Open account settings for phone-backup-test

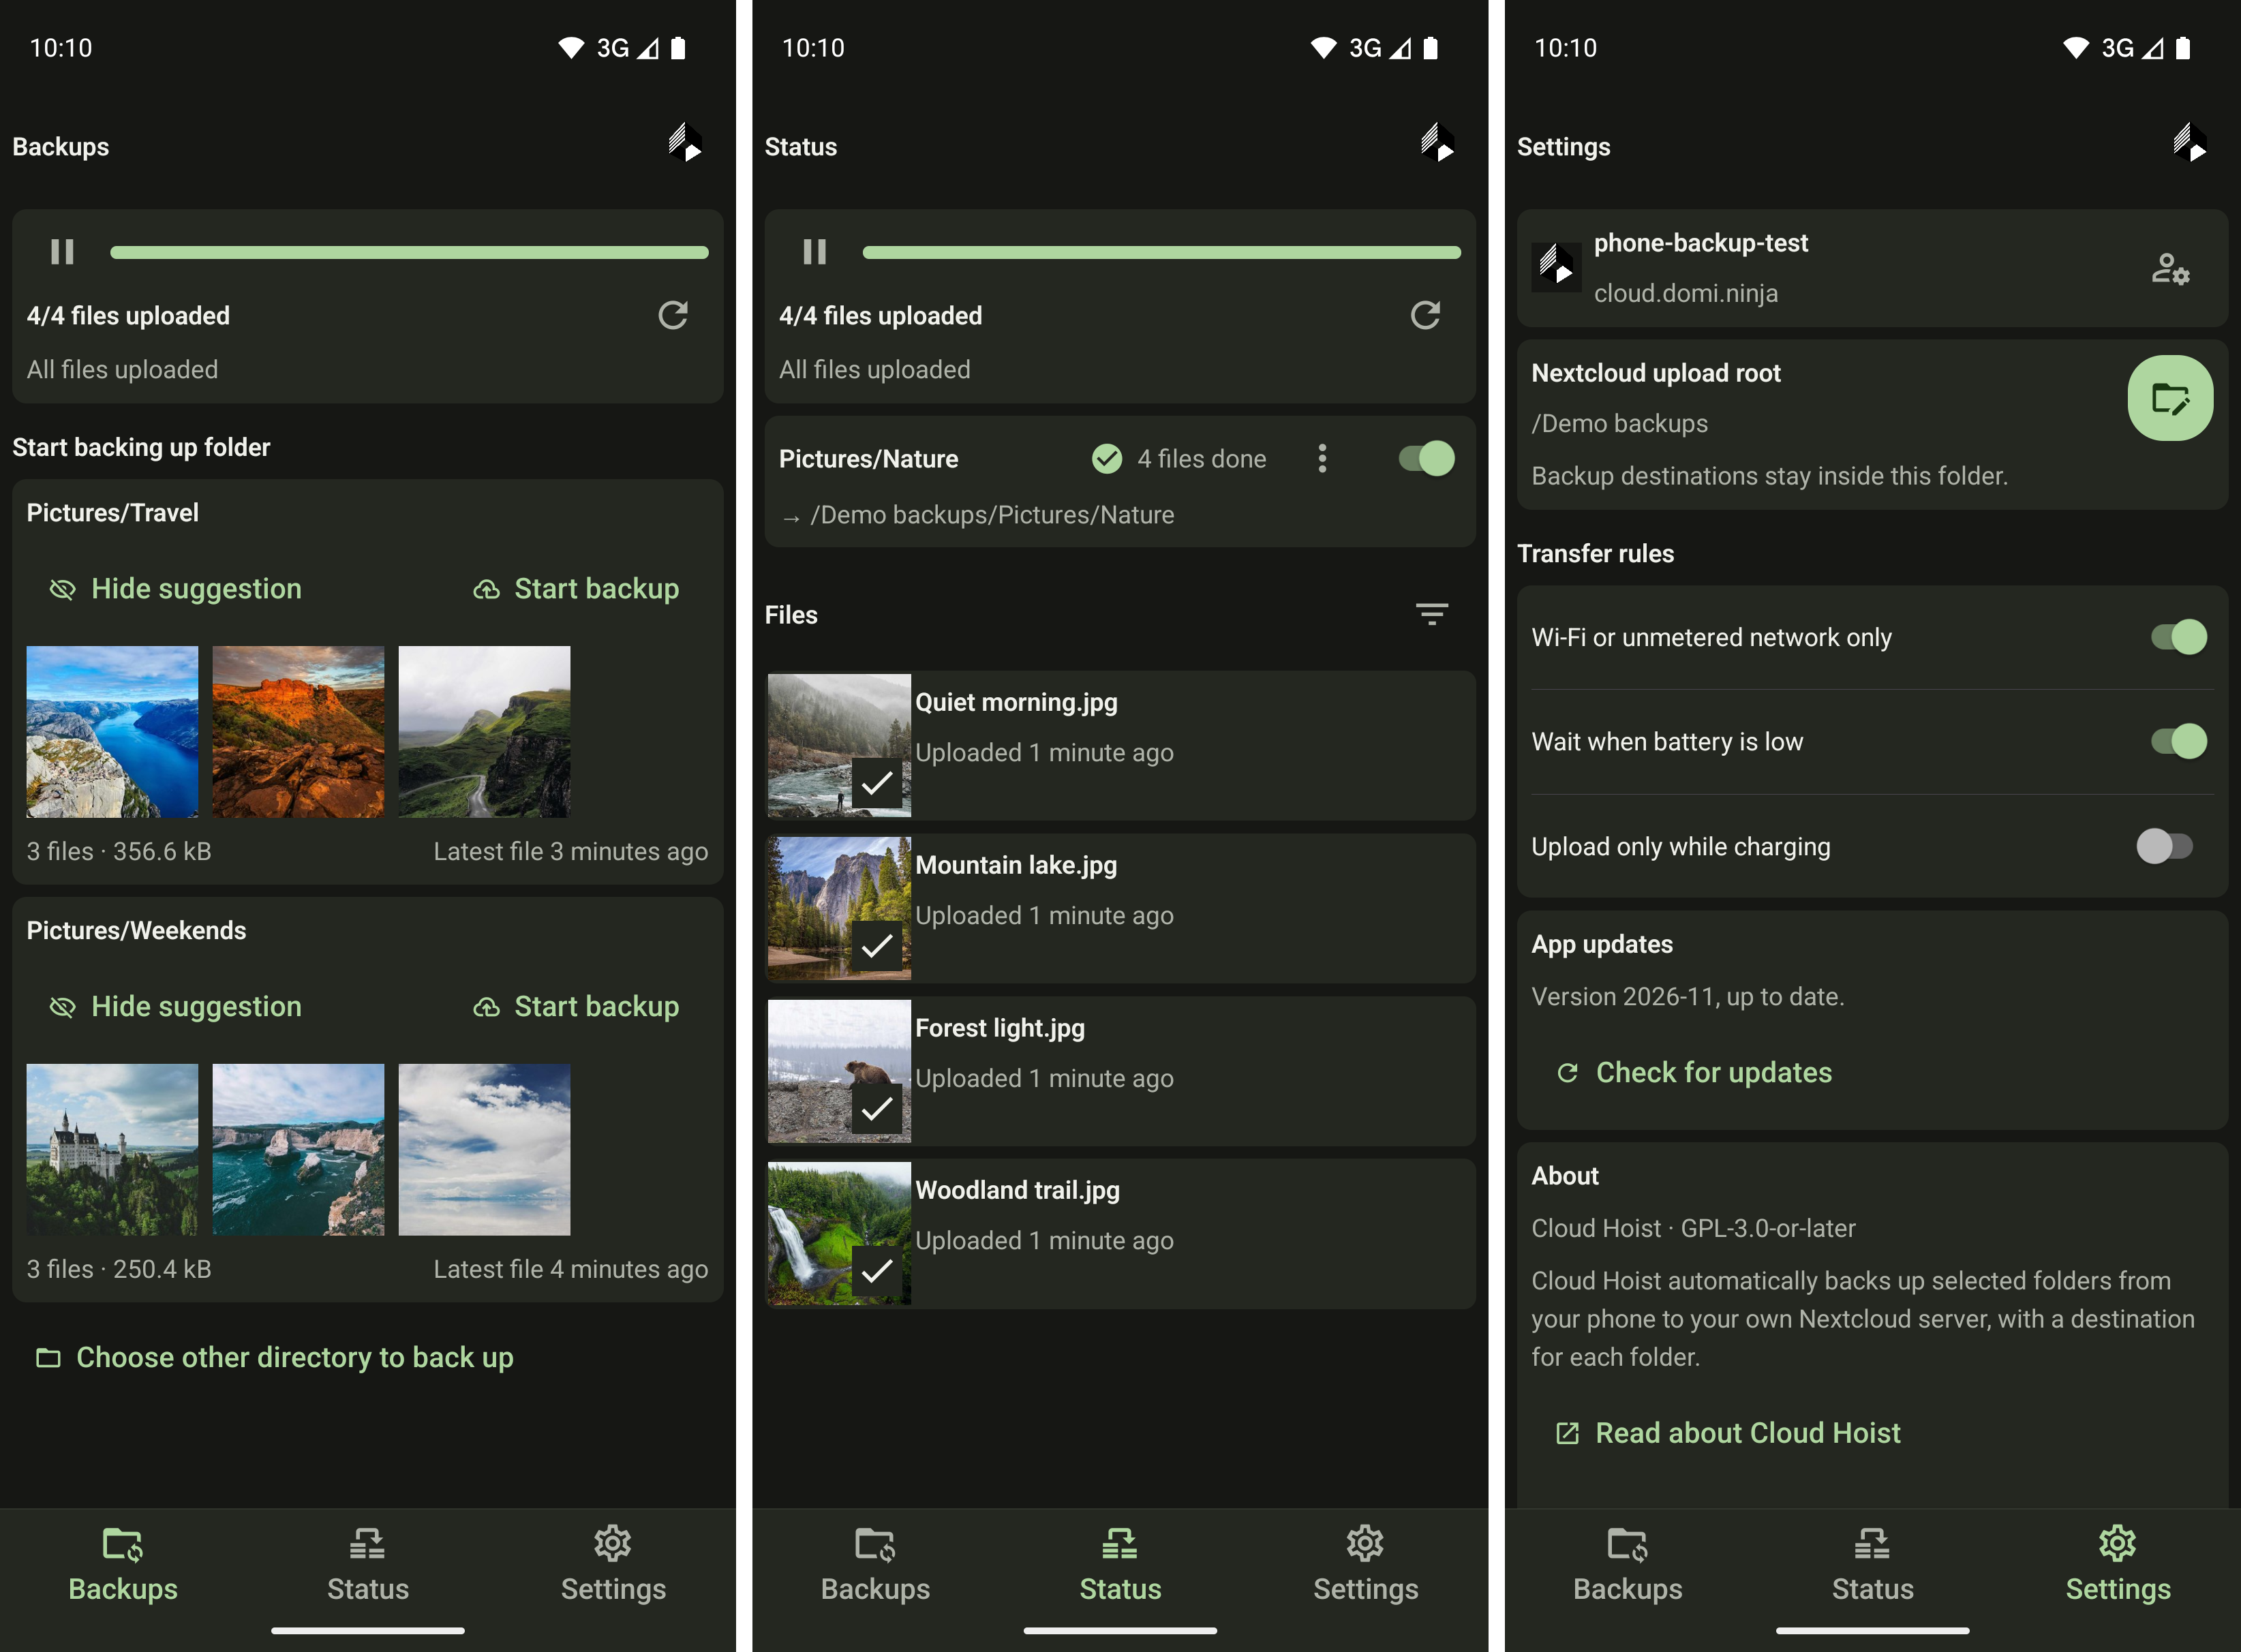click(2170, 269)
